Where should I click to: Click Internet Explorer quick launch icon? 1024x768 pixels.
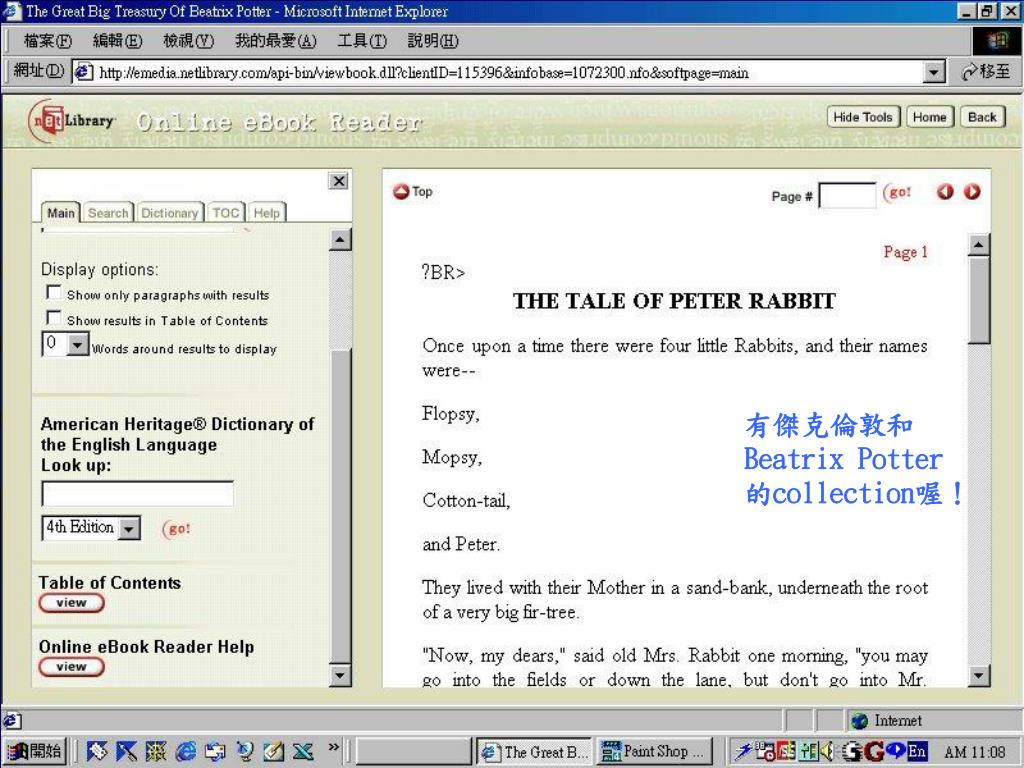coord(185,752)
